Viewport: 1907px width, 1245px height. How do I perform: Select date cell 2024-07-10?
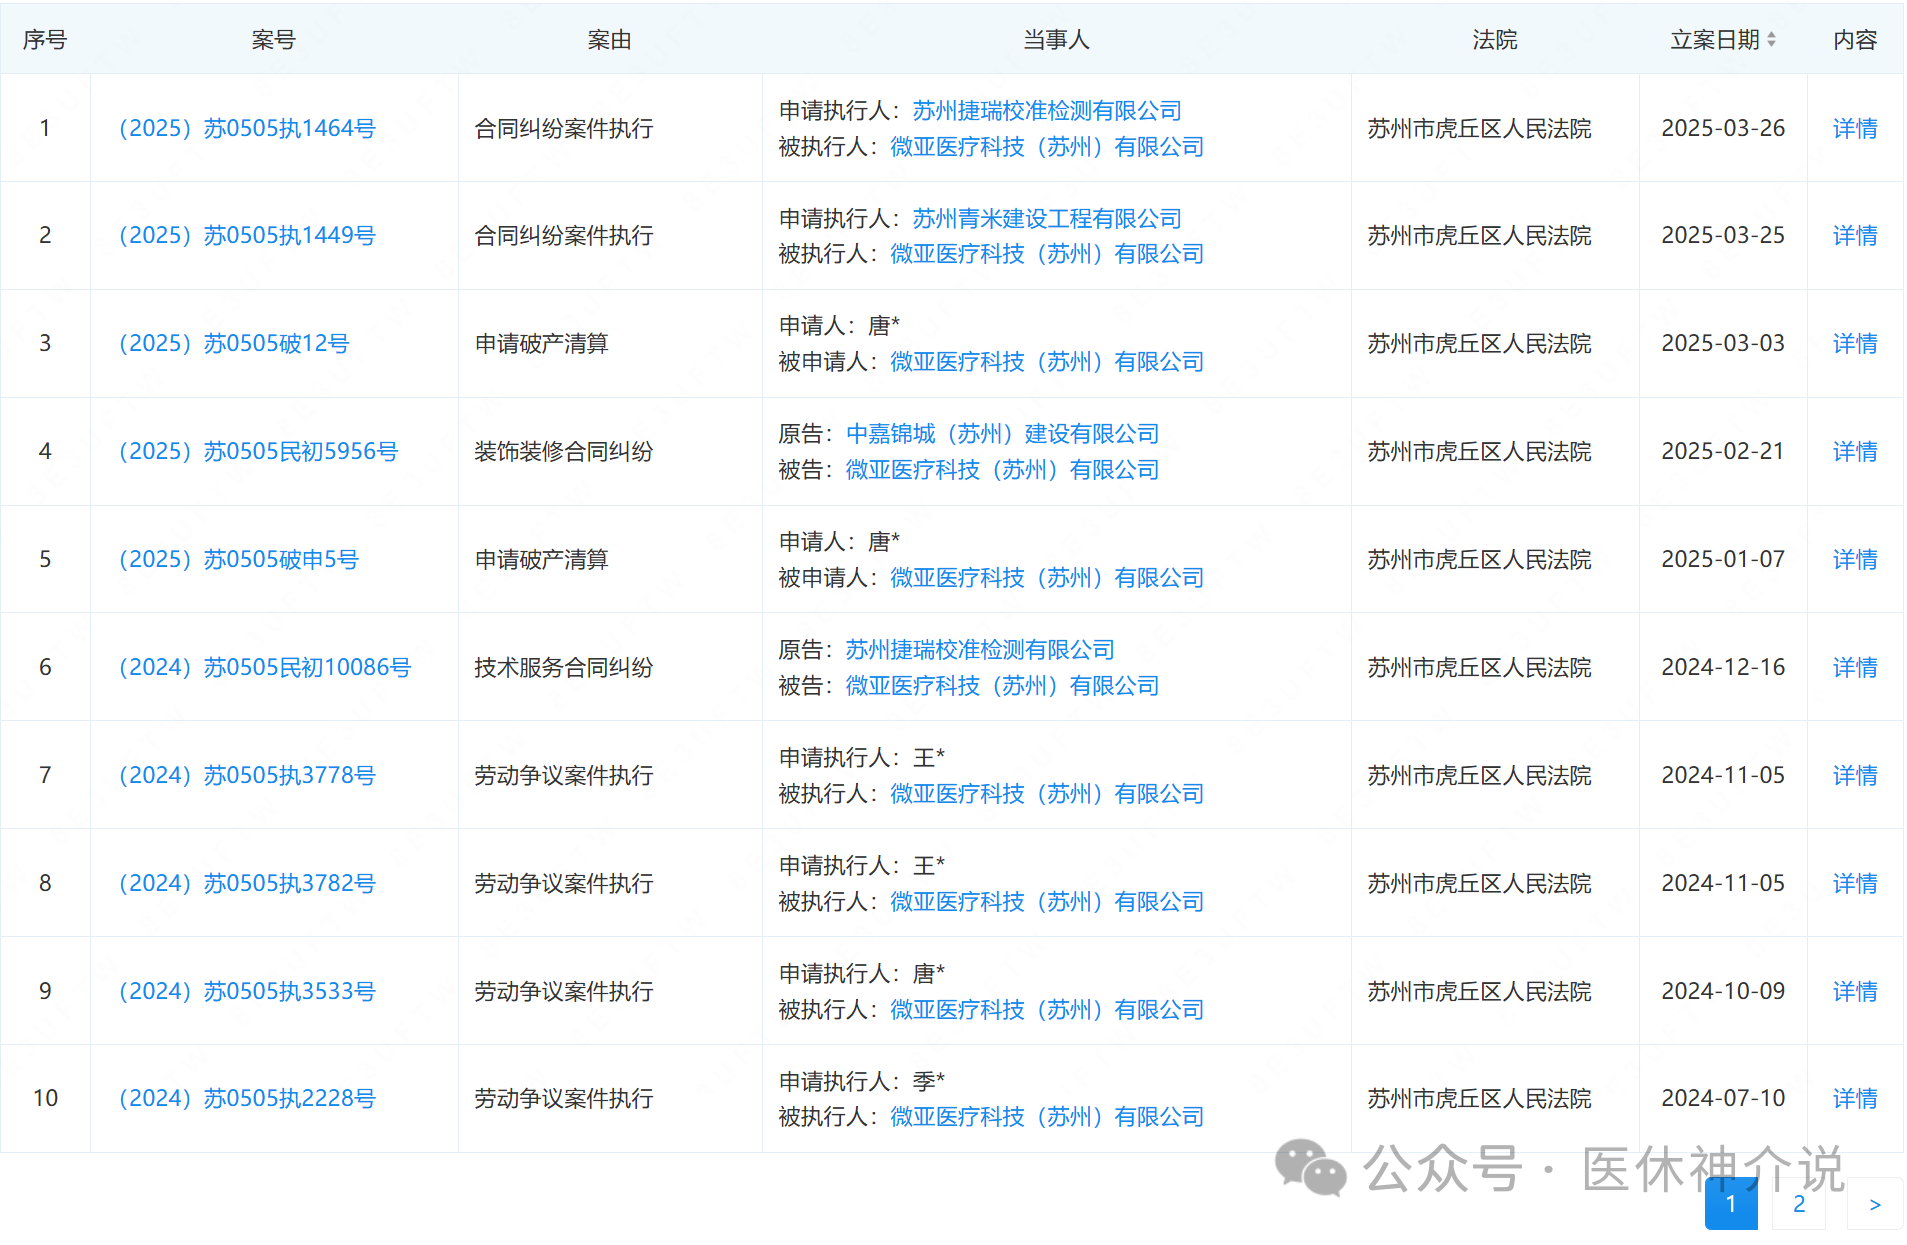pos(1723,1098)
